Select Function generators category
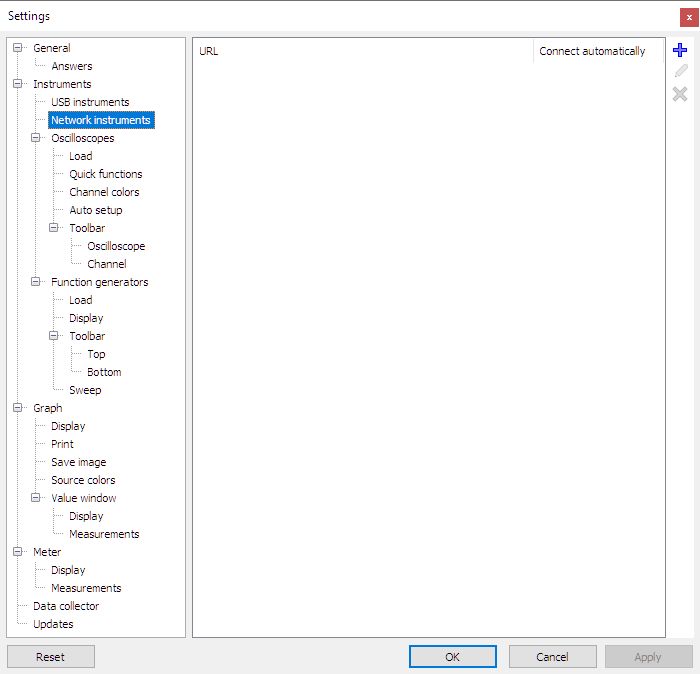Viewport: 700px width, 674px height. click(x=100, y=282)
